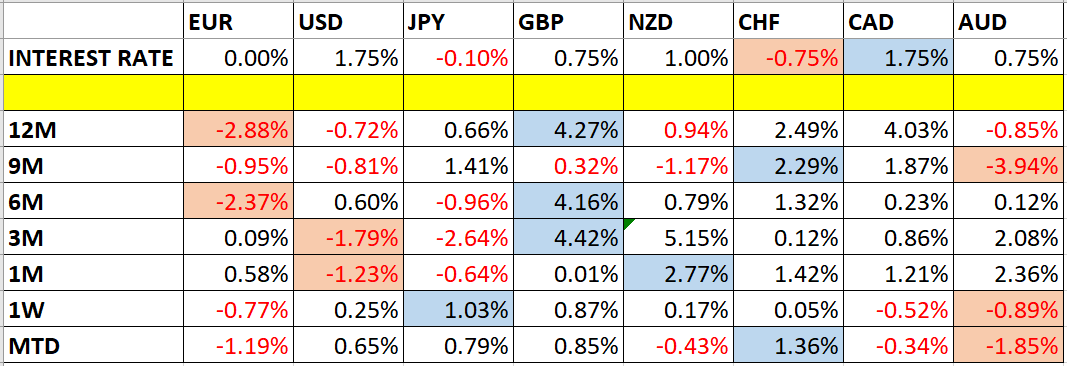Click the yellow cell under GBP column
The width and height of the screenshot is (1067, 366).
point(568,93)
